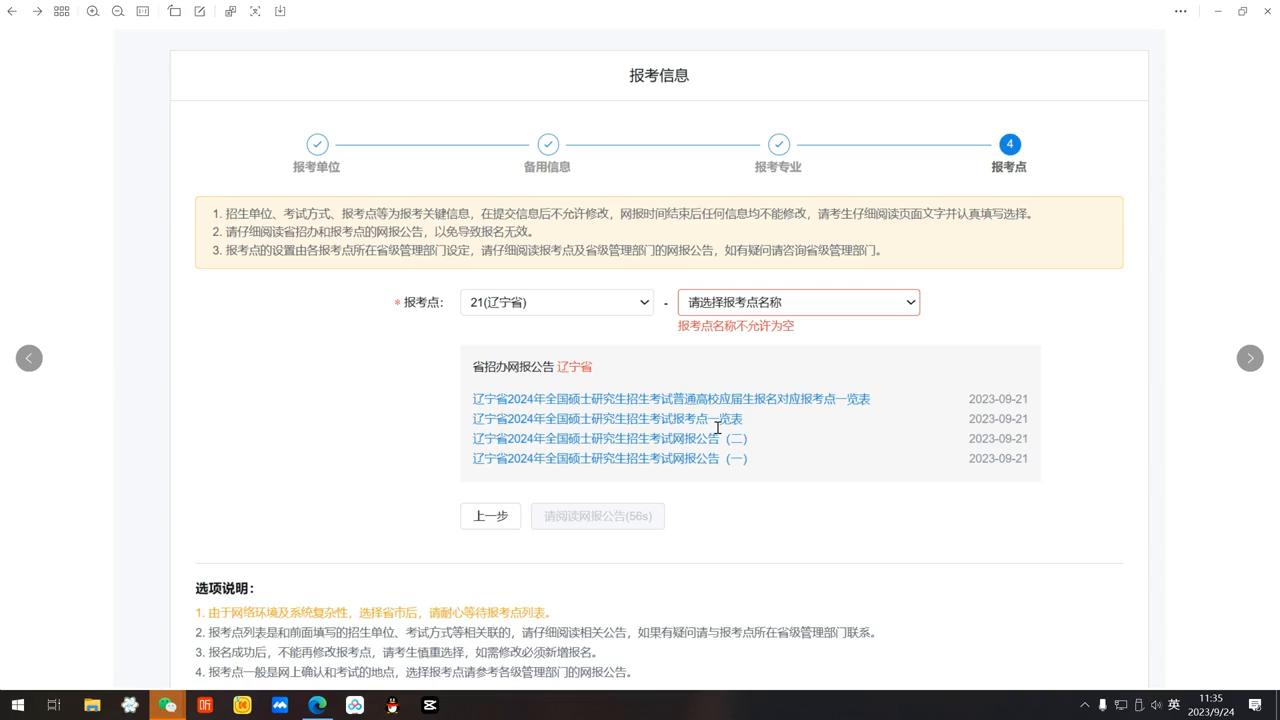The image size is (1280, 720).
Task: Click the 1:1 actual size icon
Action: click(144, 11)
